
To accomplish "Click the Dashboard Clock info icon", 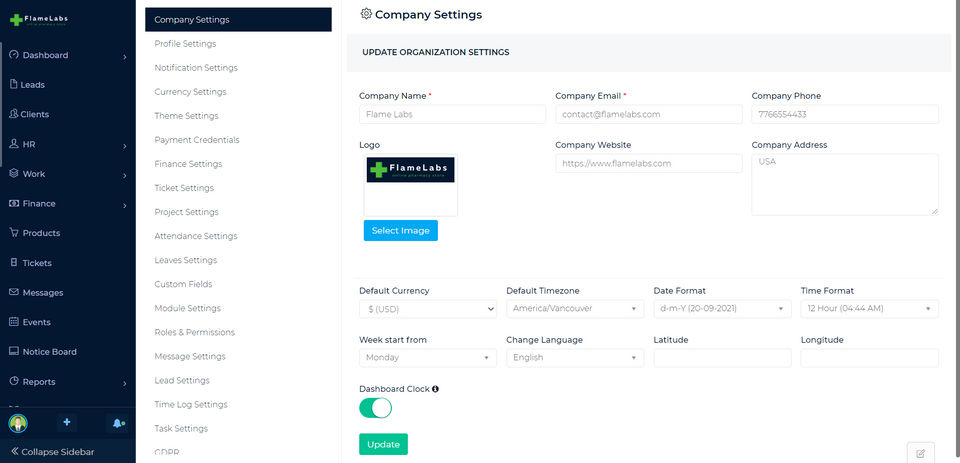I will (435, 389).
